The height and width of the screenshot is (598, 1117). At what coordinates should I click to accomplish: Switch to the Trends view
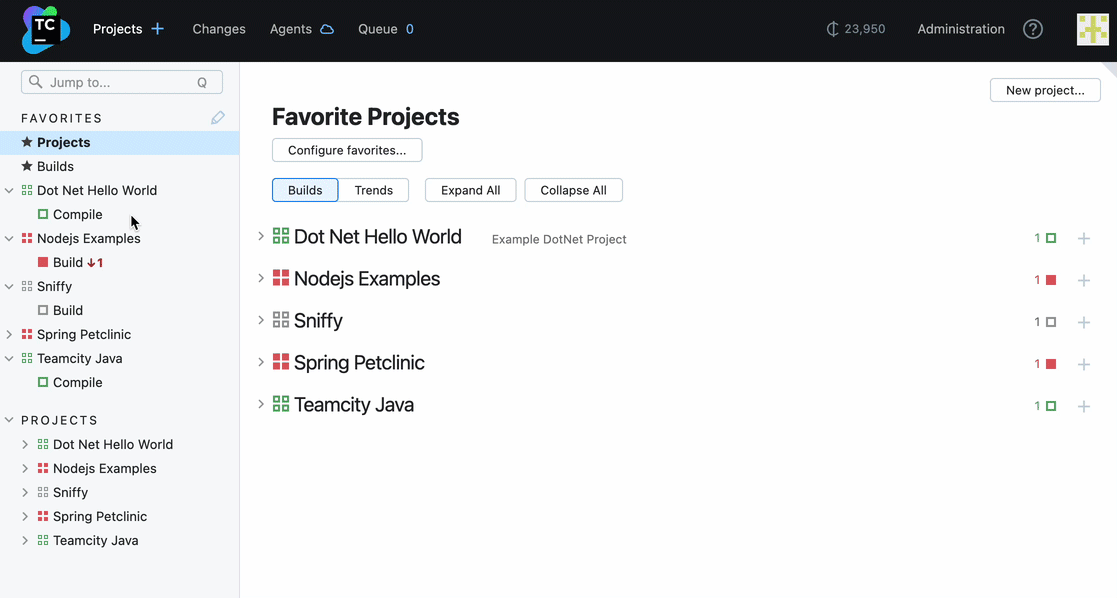click(374, 190)
